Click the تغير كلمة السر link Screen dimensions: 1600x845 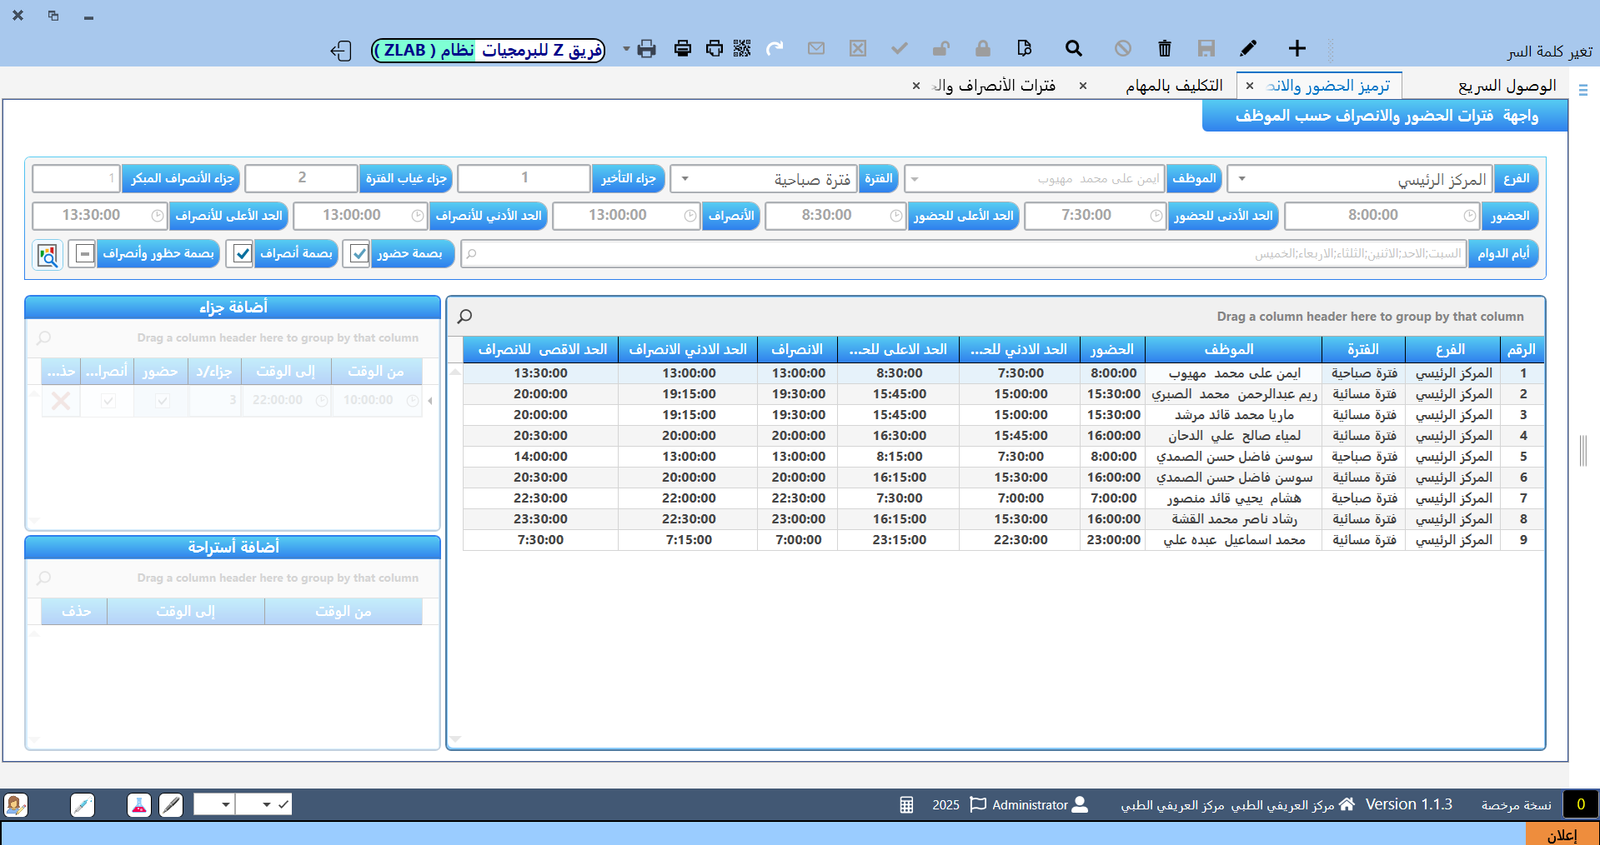coord(1549,51)
